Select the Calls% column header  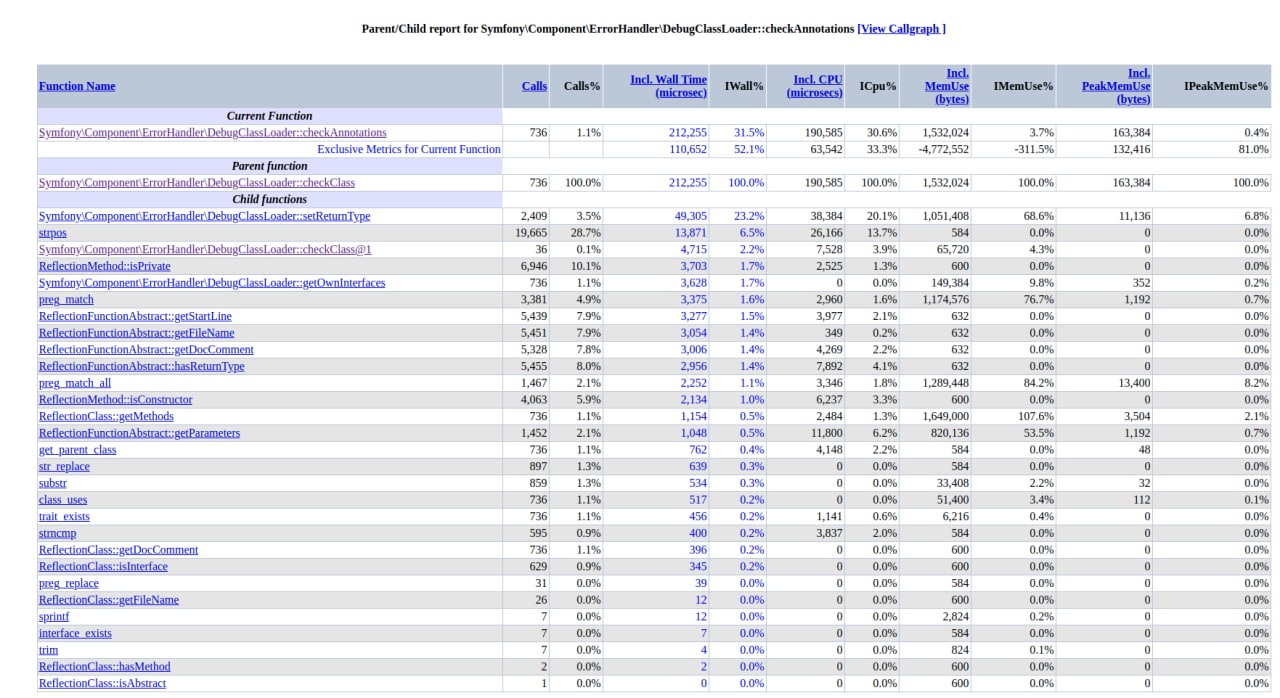coord(582,86)
